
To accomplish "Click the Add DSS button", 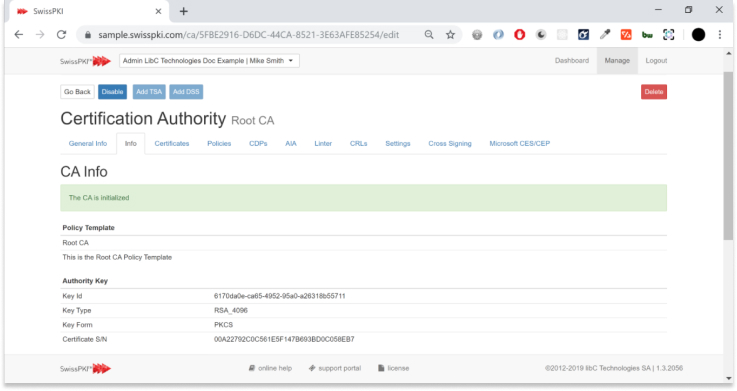I will [186, 92].
